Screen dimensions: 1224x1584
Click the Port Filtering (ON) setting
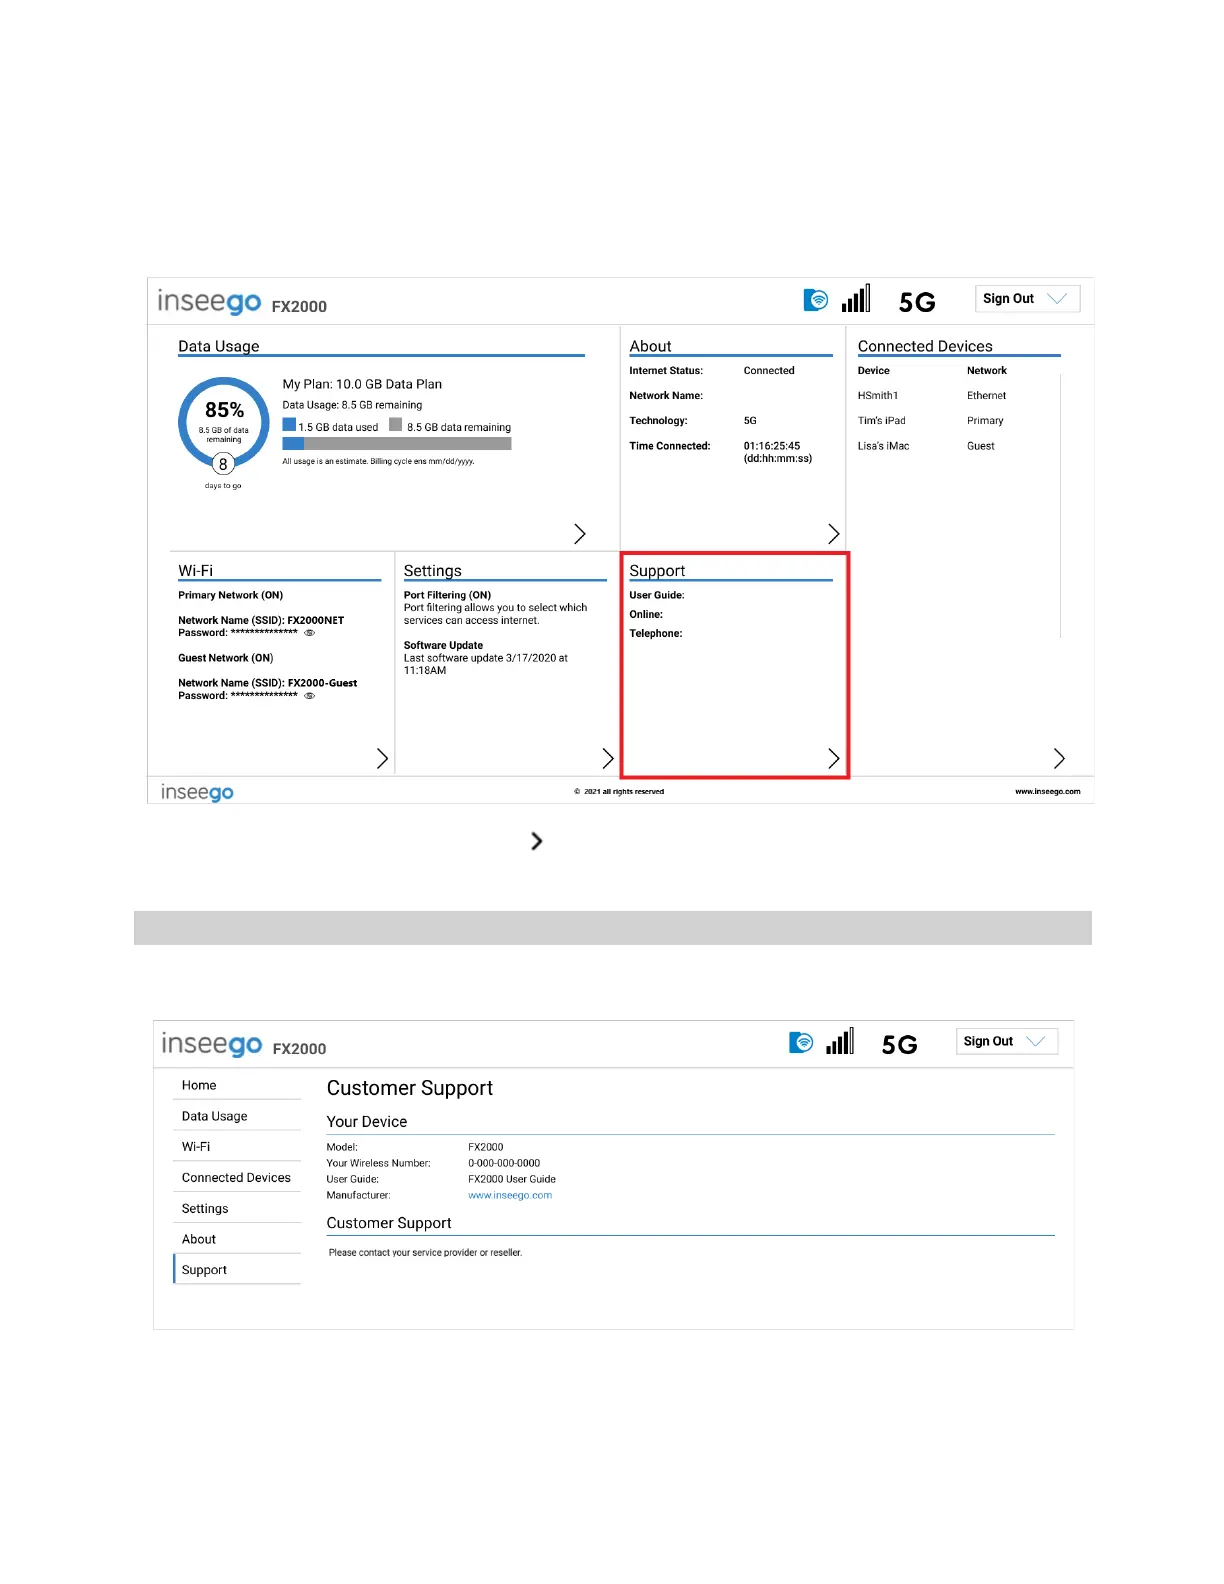[447, 595]
